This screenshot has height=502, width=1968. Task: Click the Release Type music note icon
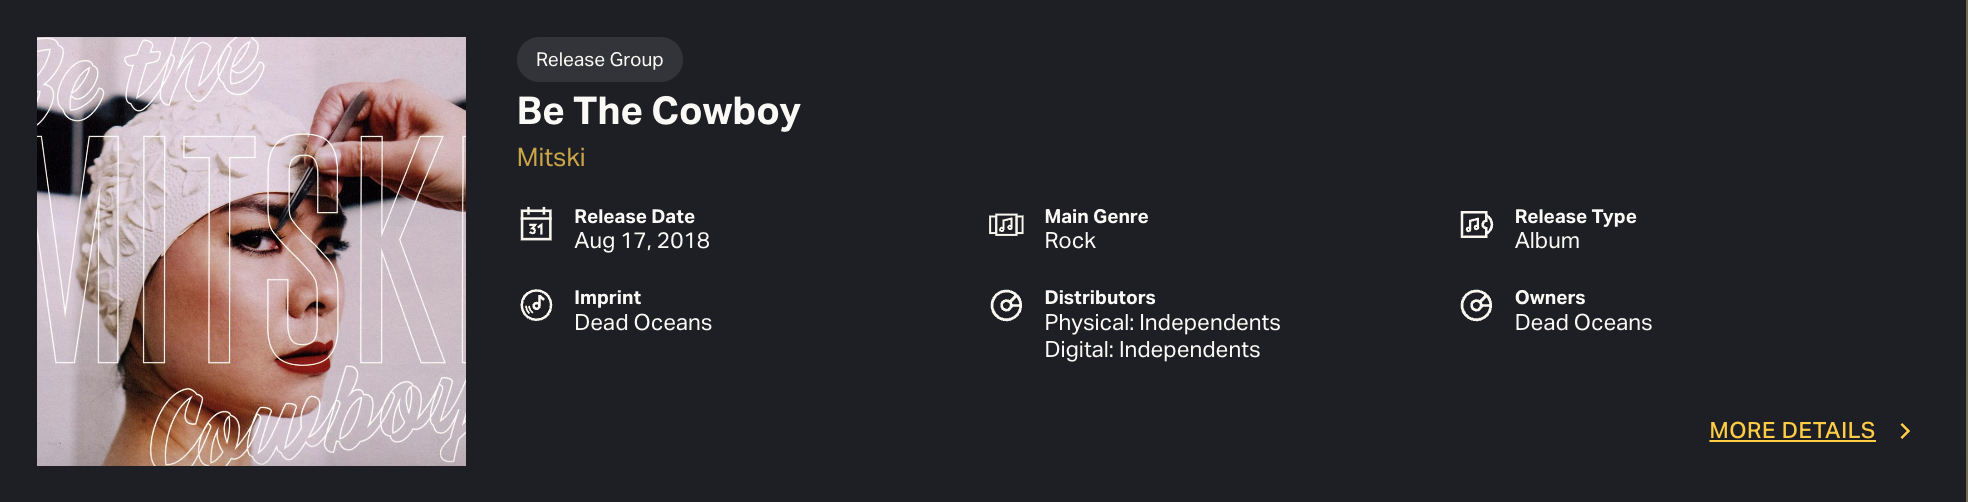coord(1476,224)
